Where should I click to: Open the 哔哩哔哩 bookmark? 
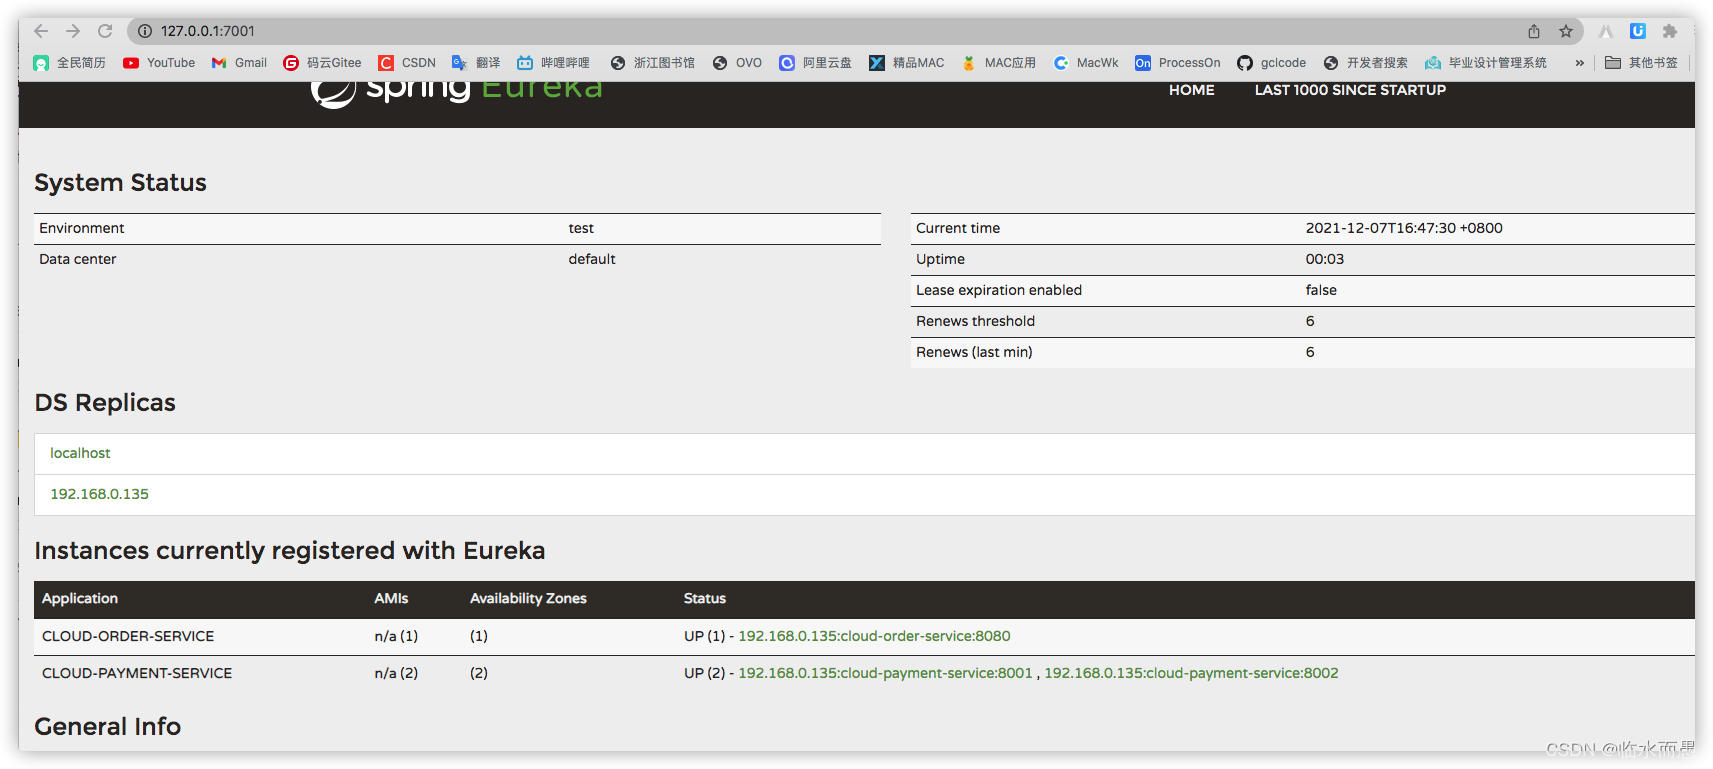tap(553, 63)
